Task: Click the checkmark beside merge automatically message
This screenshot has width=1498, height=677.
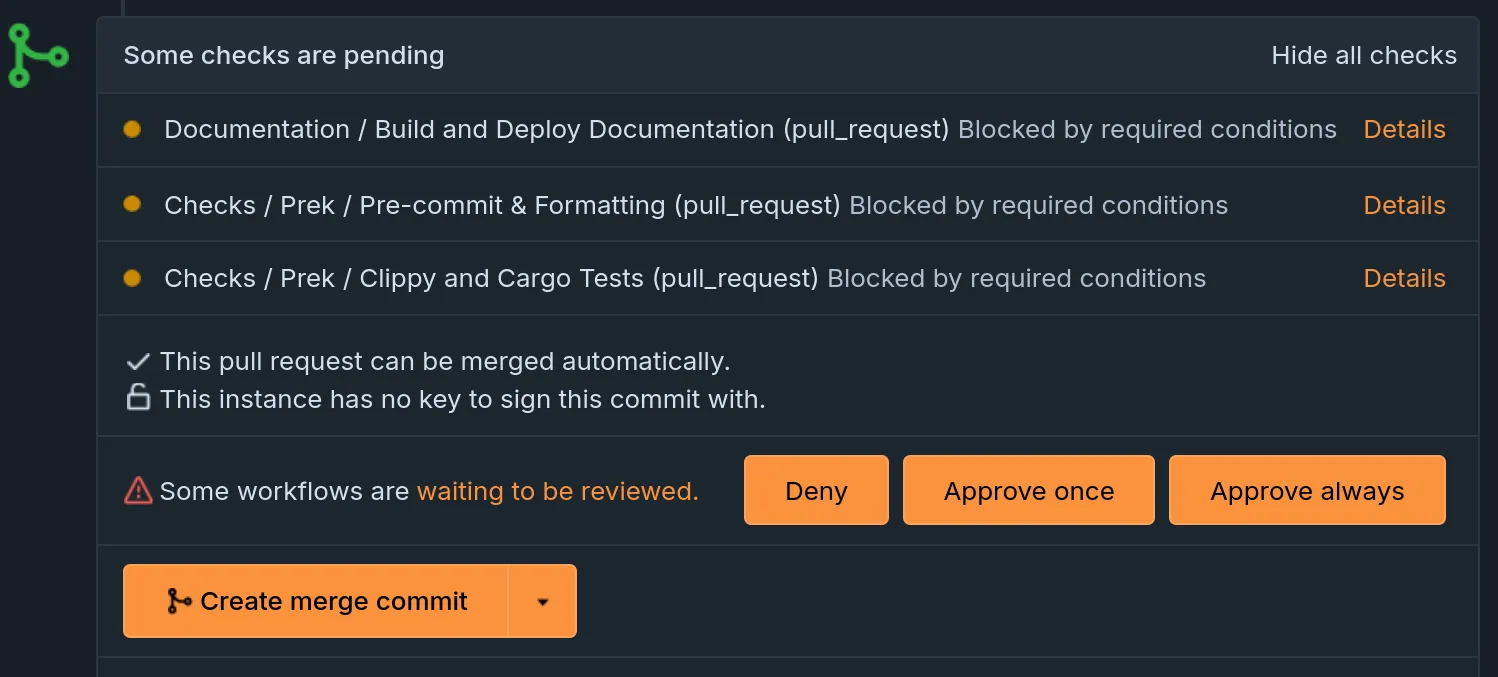Action: (x=138, y=361)
